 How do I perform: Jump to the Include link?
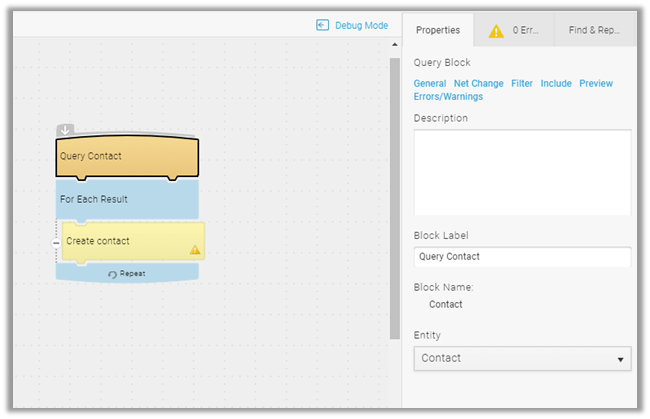tap(556, 83)
